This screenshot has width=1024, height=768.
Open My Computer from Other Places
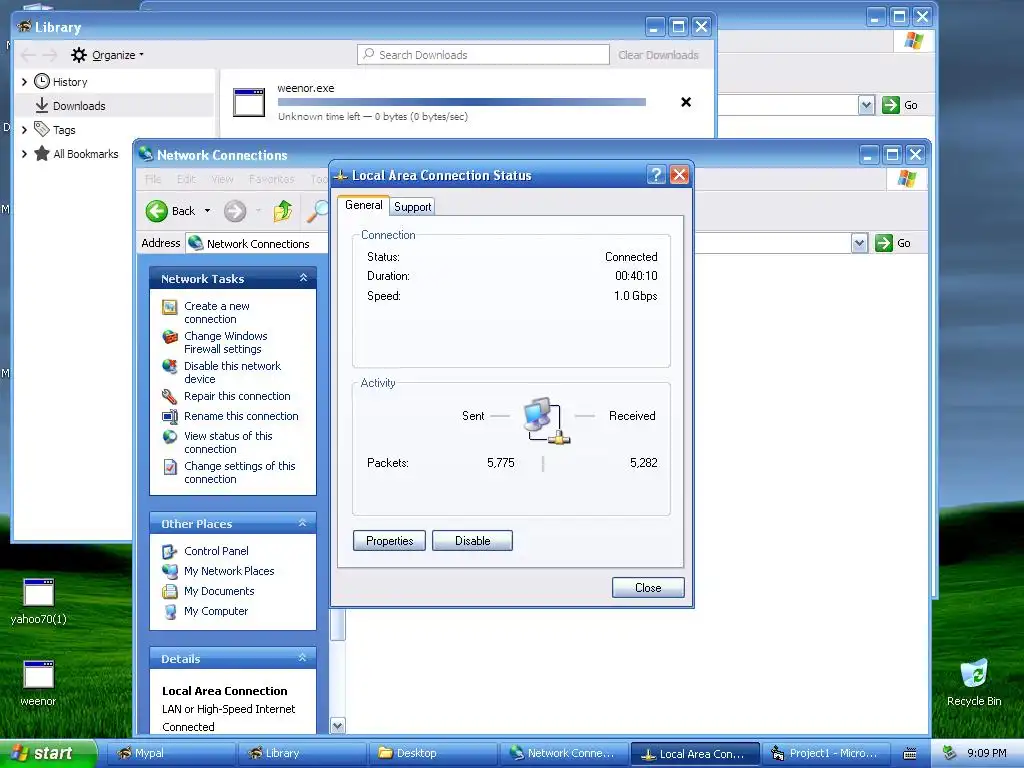(216, 611)
